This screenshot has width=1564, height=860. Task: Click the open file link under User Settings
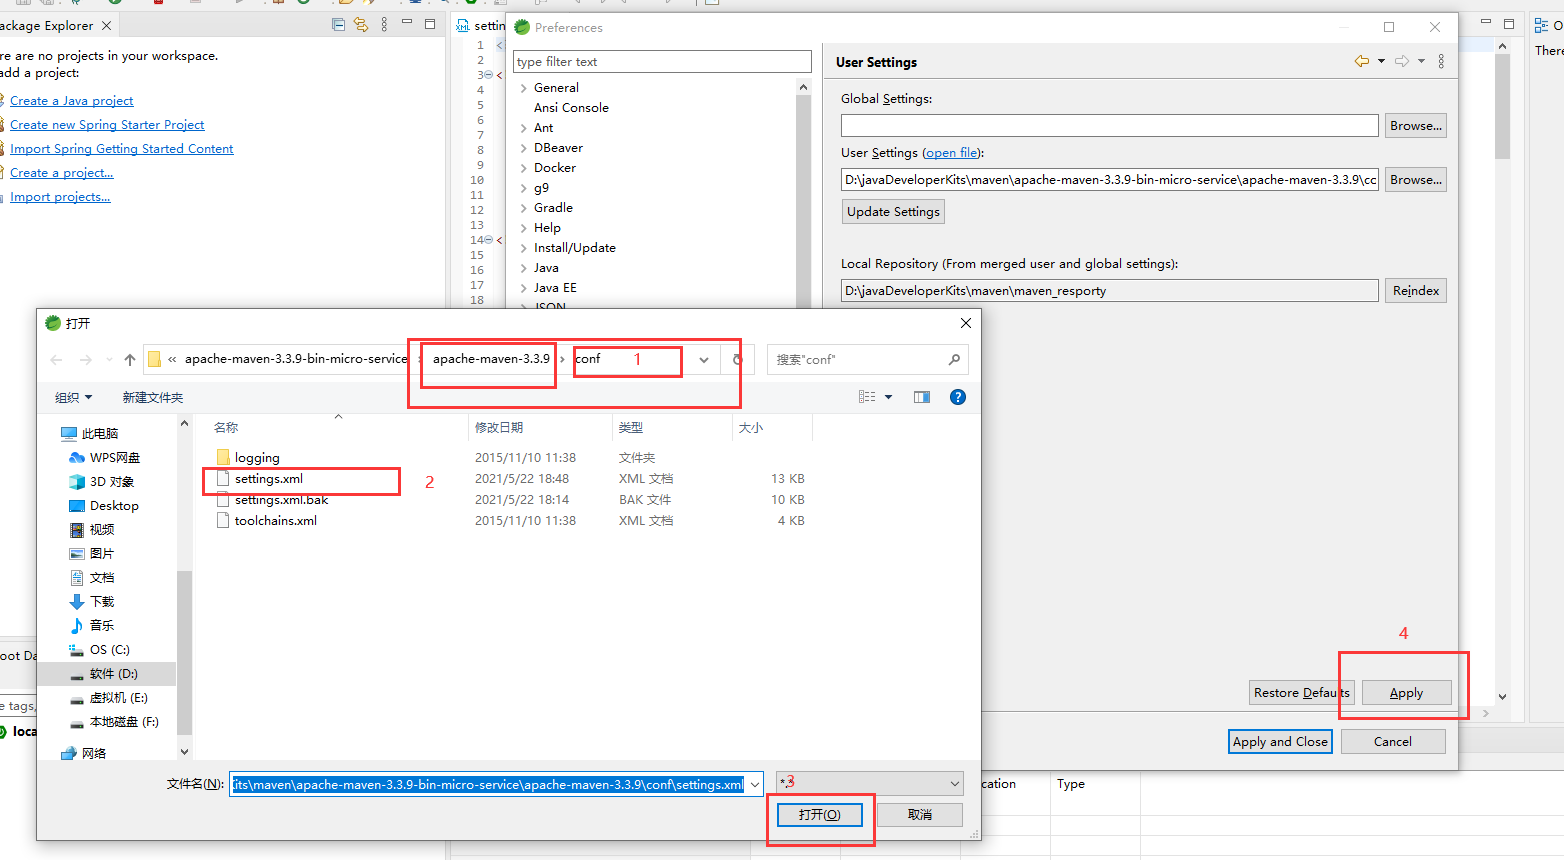pyautogui.click(x=950, y=152)
